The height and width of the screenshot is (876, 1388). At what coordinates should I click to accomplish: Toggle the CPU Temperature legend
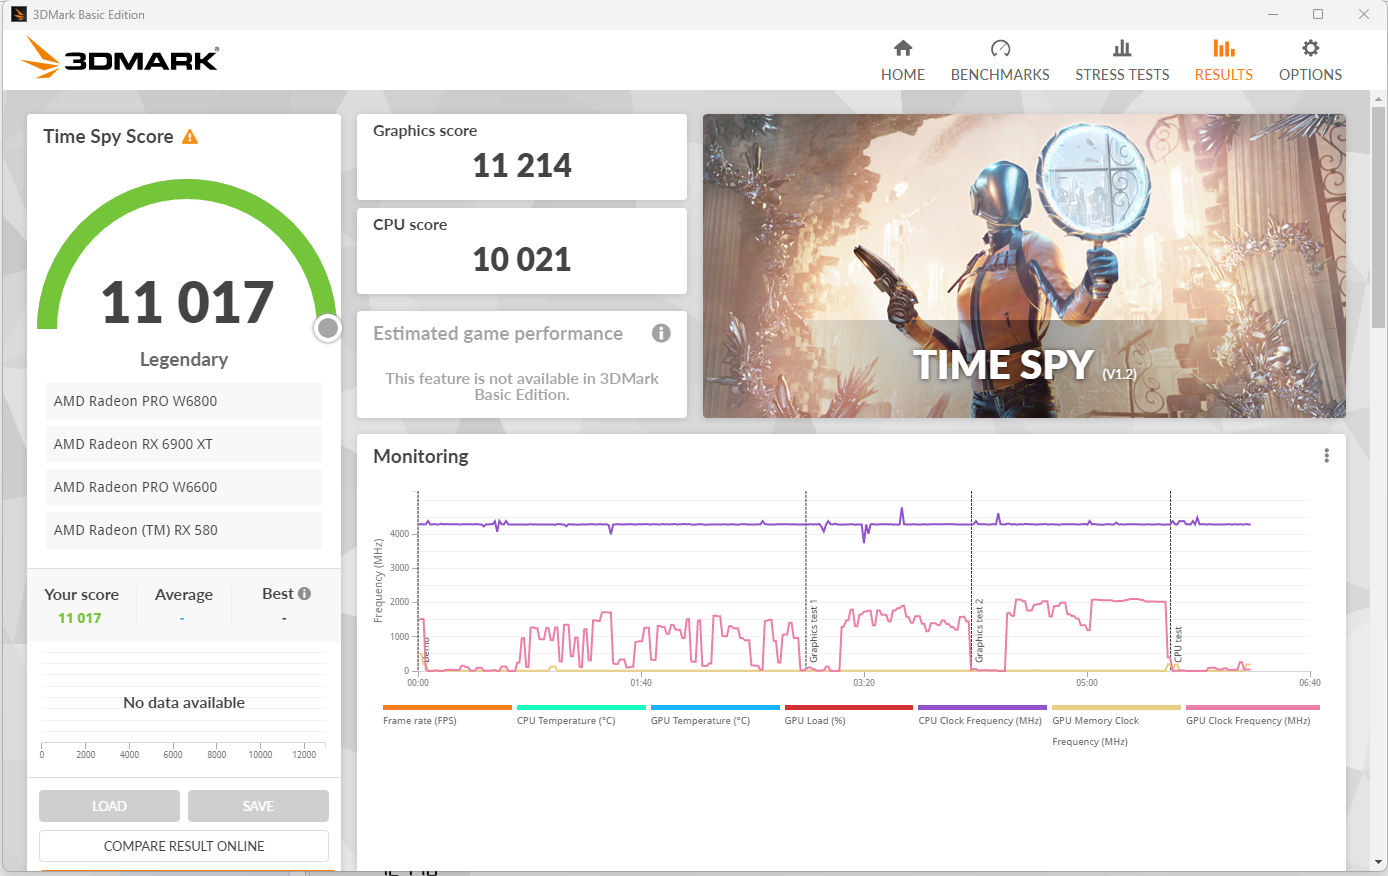pos(580,715)
